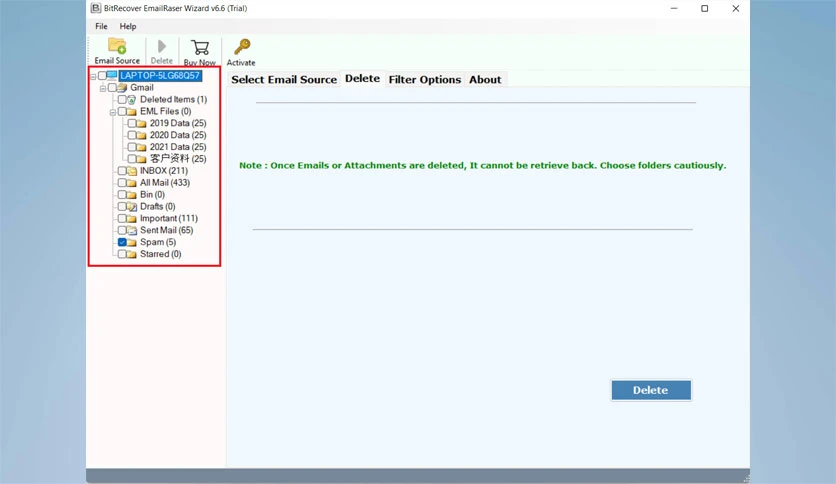Click the All Mail folder icon
Viewport: 836px width, 484px height.
tap(132, 183)
